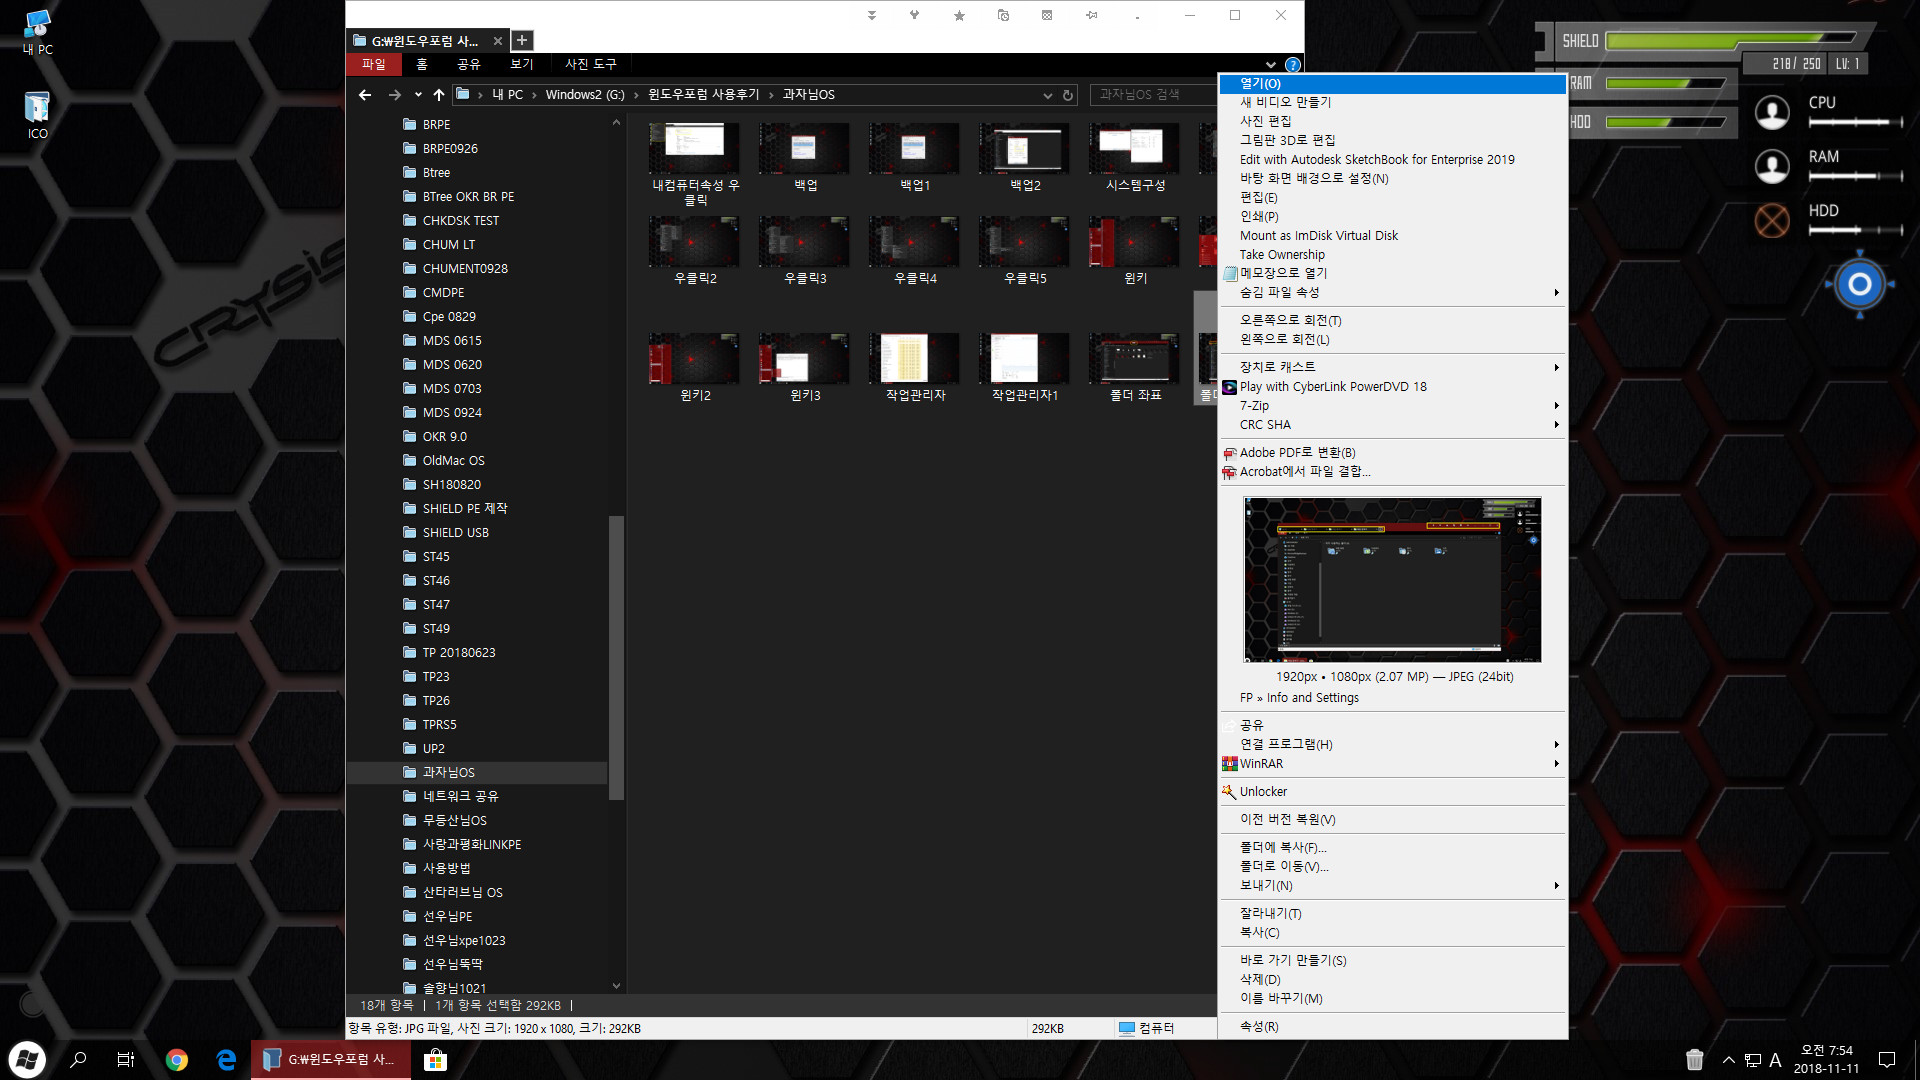
Task: Choose 오른쪽으로 회전(T)
Action: (1392, 320)
